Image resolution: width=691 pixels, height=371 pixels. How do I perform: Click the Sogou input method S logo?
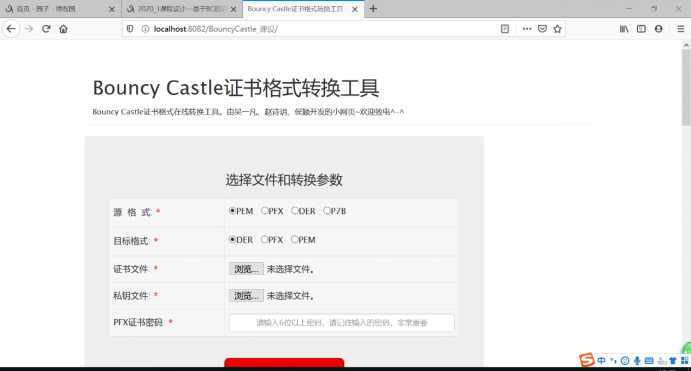point(587,360)
